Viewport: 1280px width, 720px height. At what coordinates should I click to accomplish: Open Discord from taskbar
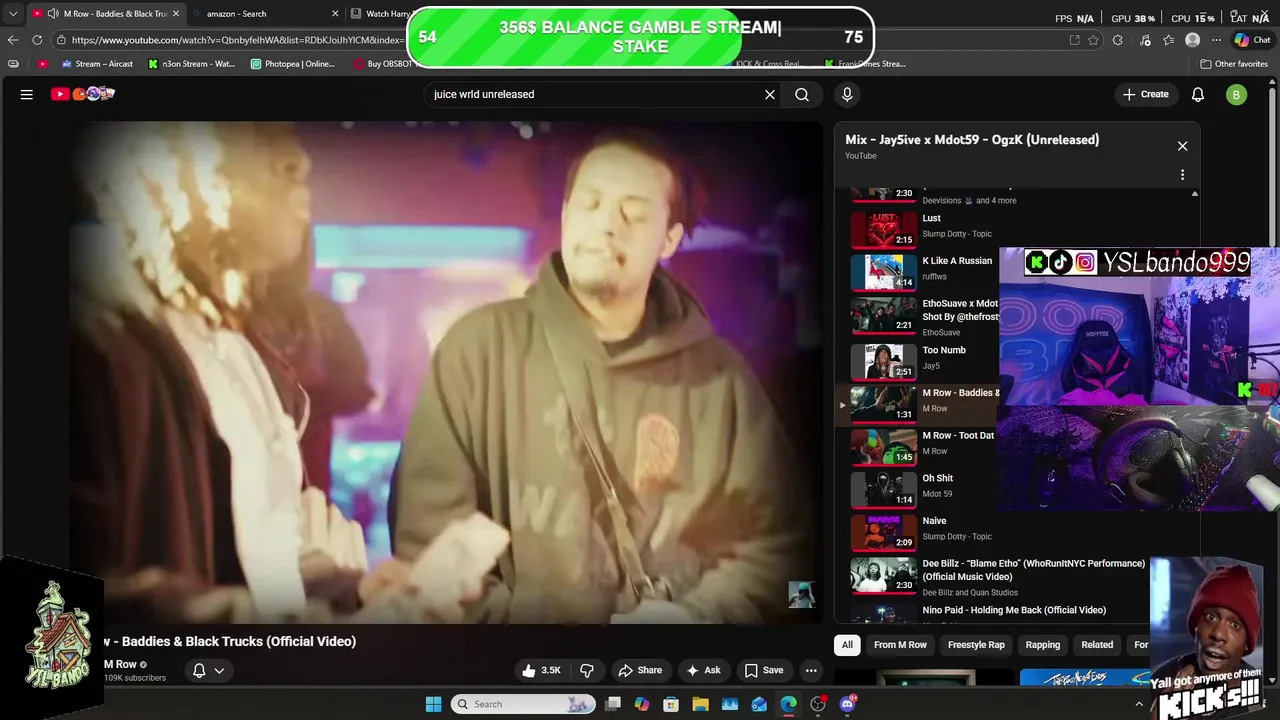click(848, 704)
